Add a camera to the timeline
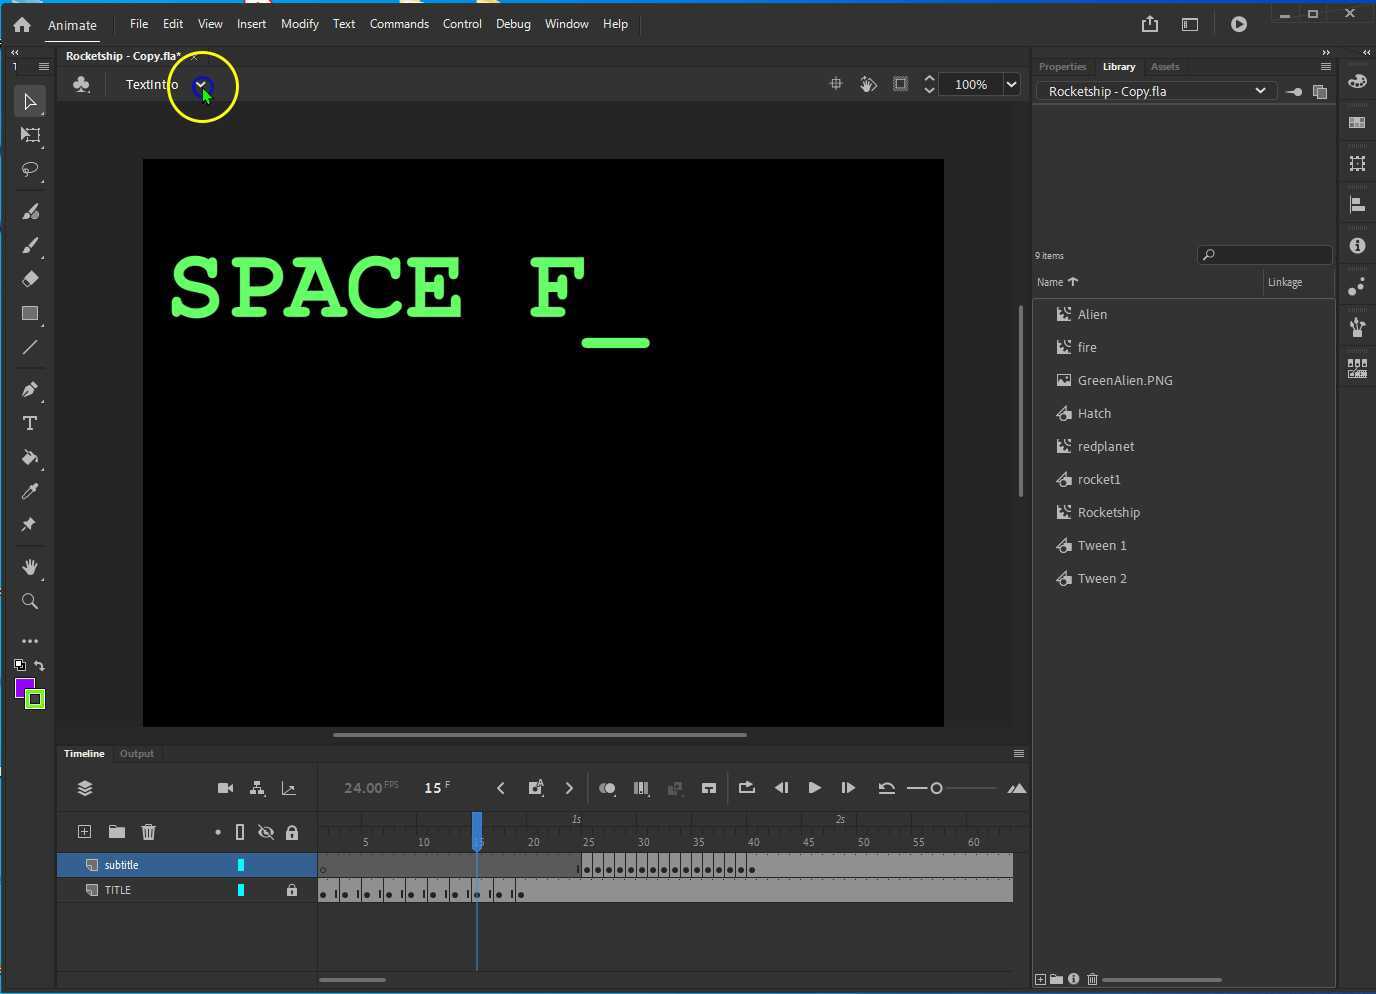This screenshot has height=994, width=1376. click(x=225, y=788)
